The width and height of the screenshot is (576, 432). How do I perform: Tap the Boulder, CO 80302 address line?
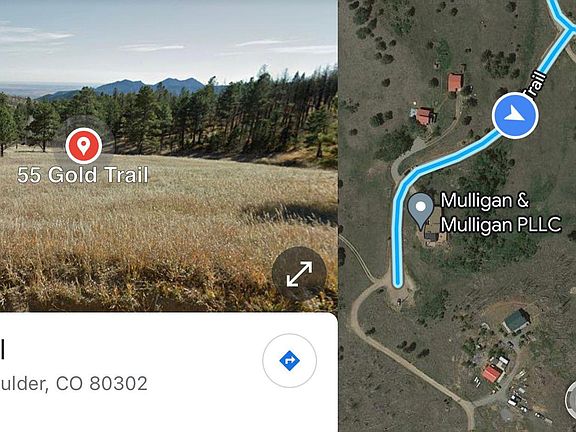tap(73, 384)
